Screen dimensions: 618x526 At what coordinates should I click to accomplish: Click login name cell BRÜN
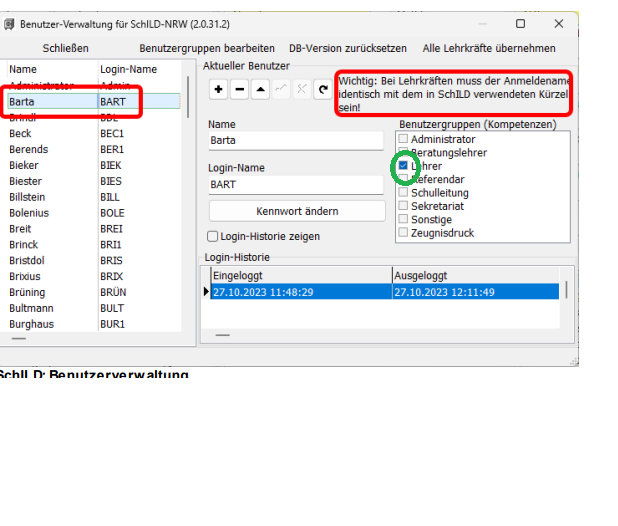[113, 292]
